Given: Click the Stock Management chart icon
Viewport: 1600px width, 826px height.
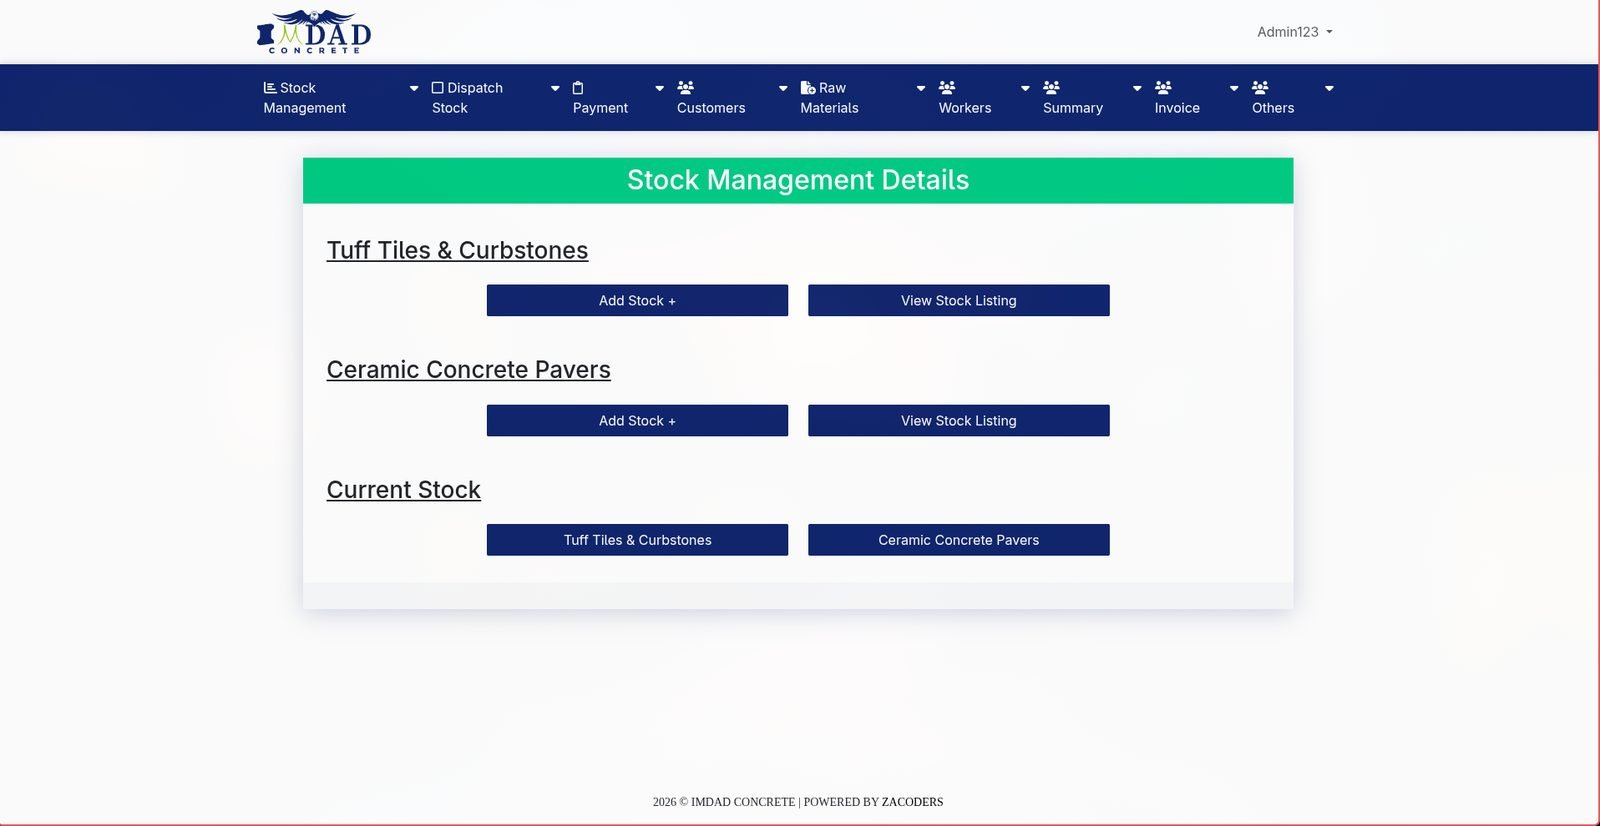Looking at the screenshot, I should (270, 88).
